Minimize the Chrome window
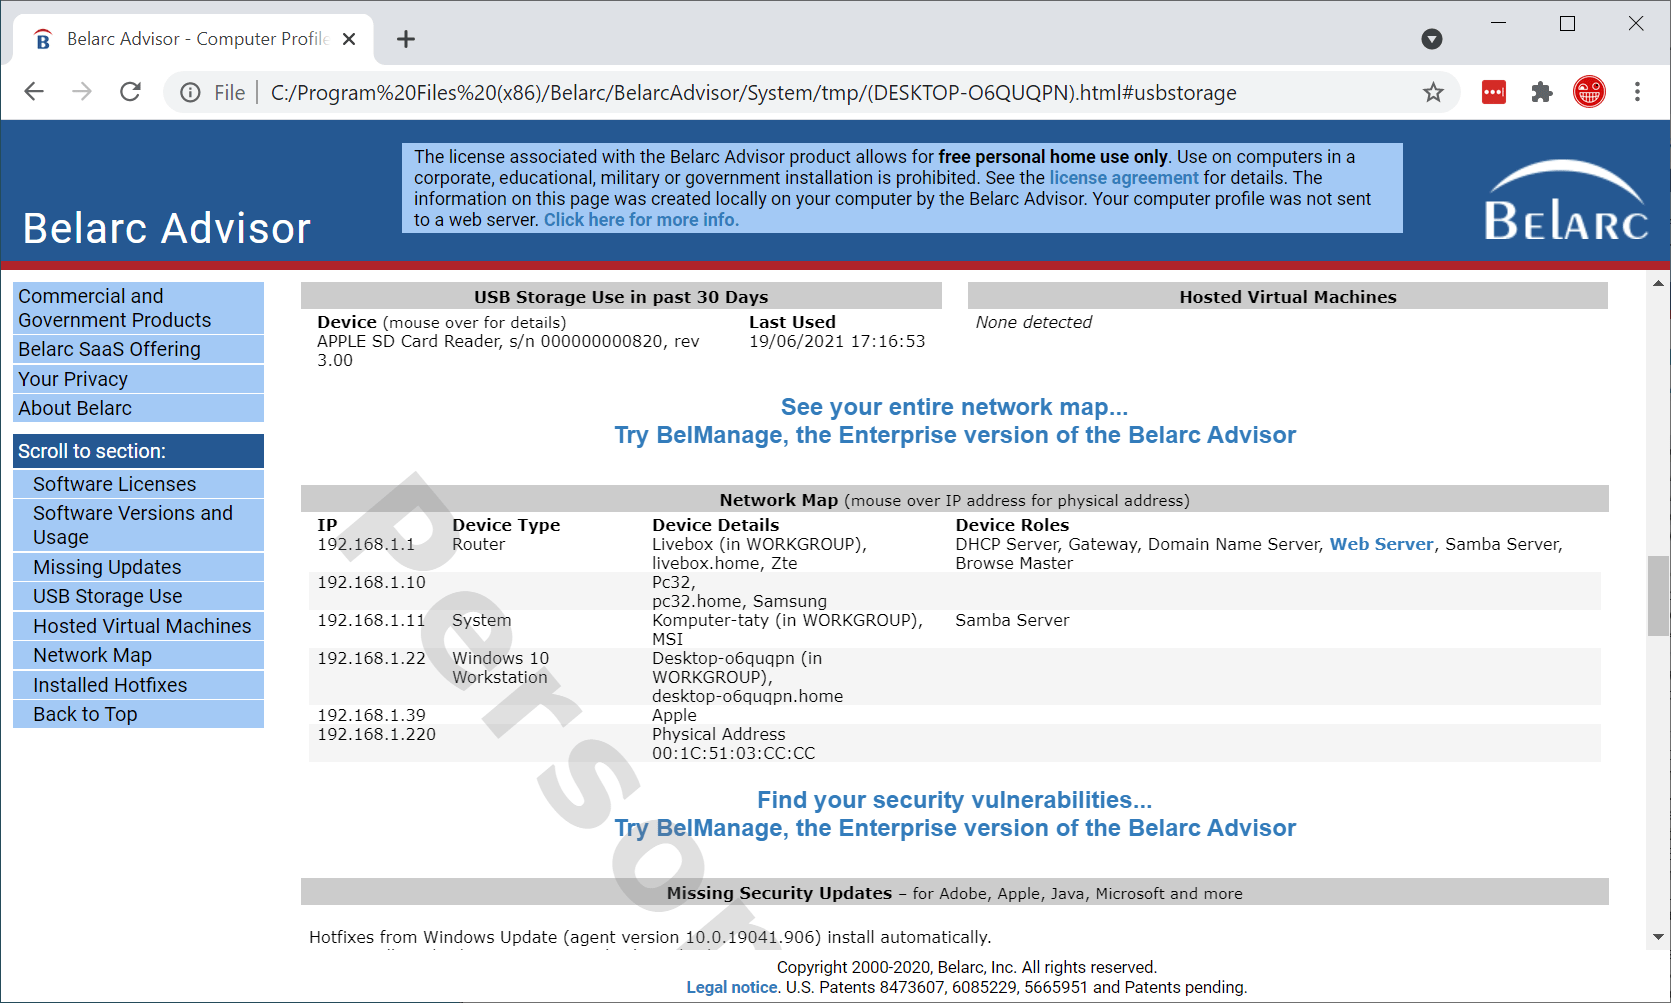1671x1003 pixels. (x=1498, y=23)
